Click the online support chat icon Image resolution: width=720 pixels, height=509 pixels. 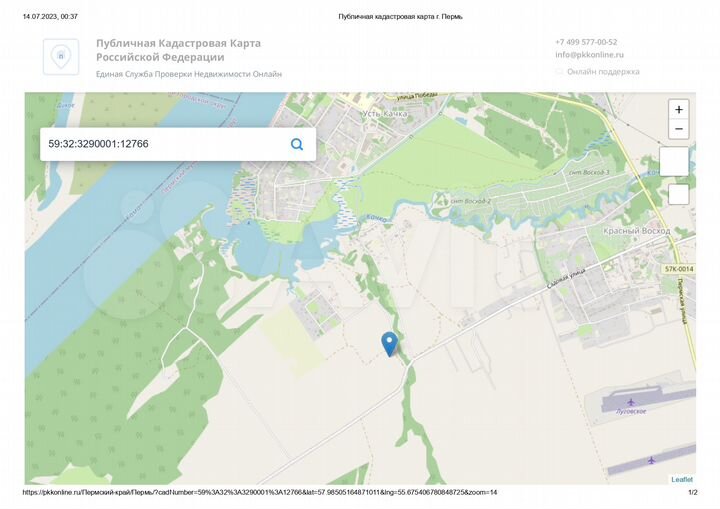(x=560, y=72)
